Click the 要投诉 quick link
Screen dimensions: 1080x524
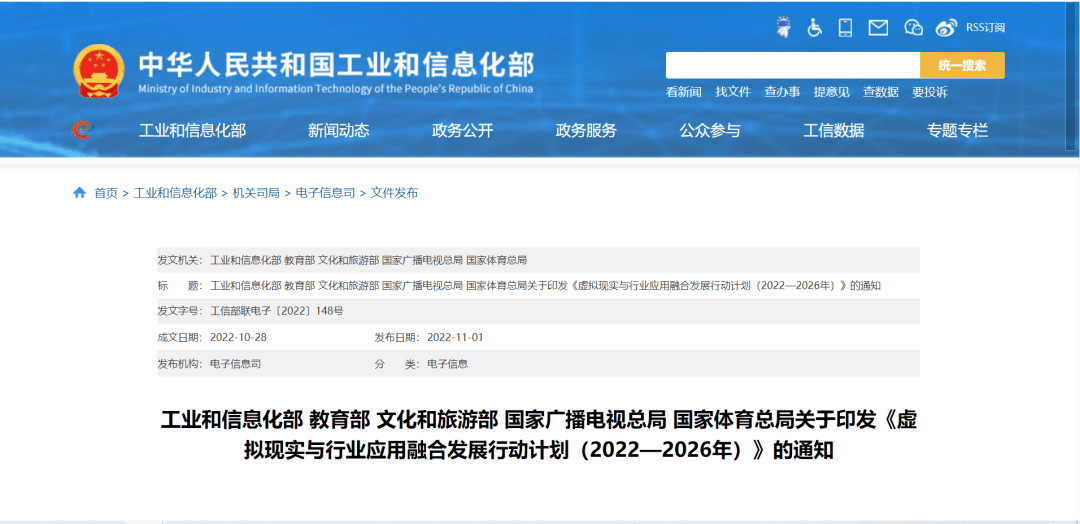point(929,92)
